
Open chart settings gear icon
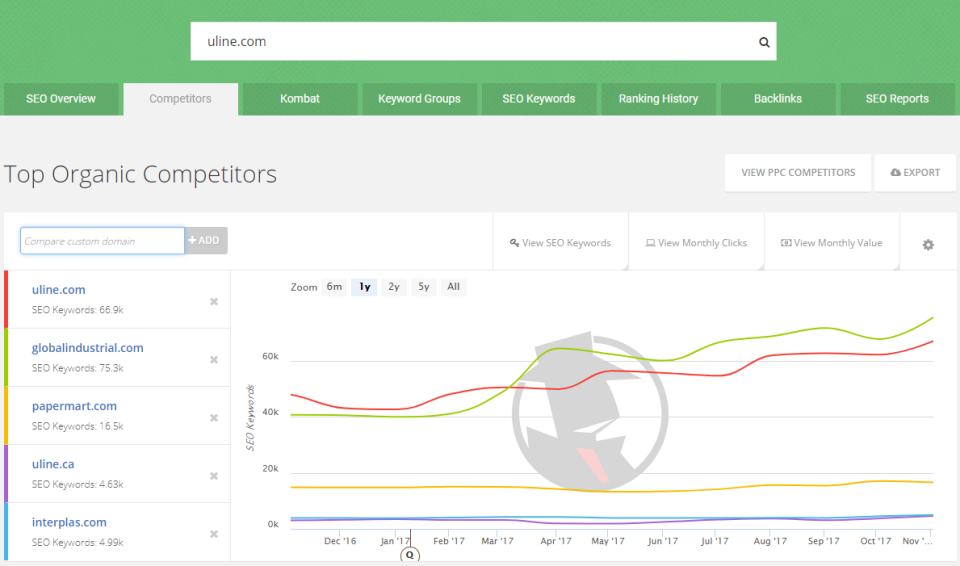[928, 244]
